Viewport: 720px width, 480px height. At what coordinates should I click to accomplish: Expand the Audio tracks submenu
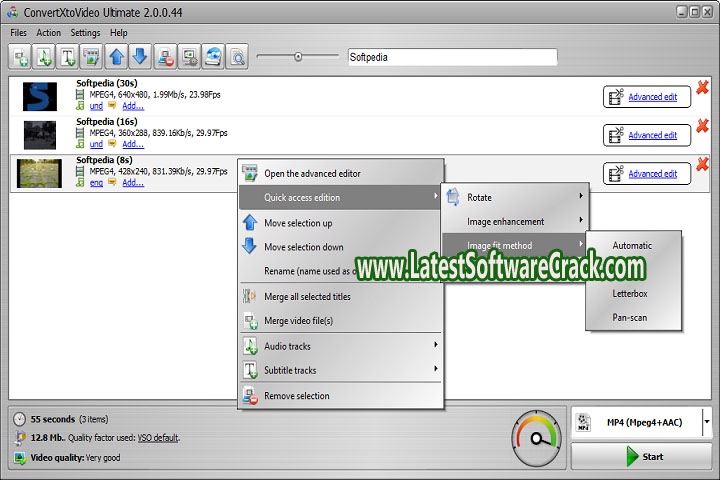point(340,346)
